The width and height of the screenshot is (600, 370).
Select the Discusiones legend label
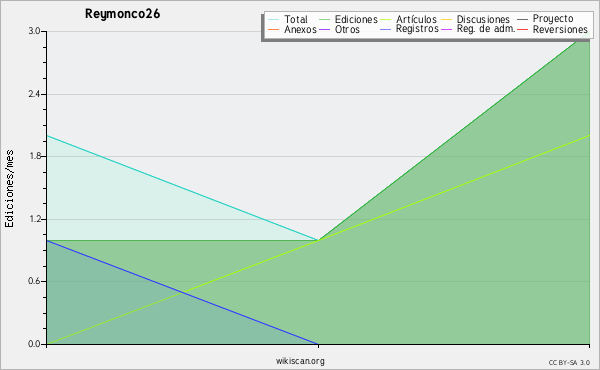(x=483, y=19)
